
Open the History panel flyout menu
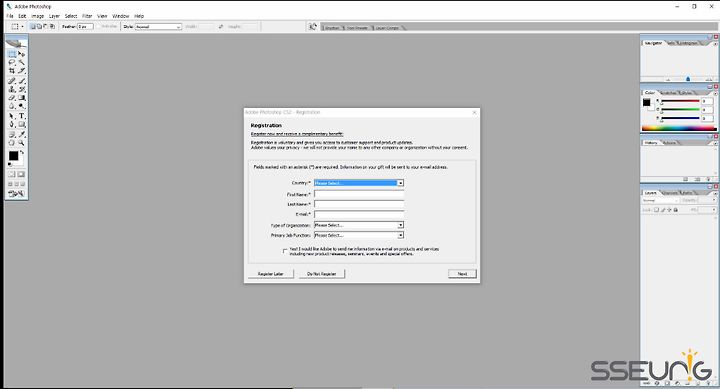click(x=715, y=143)
